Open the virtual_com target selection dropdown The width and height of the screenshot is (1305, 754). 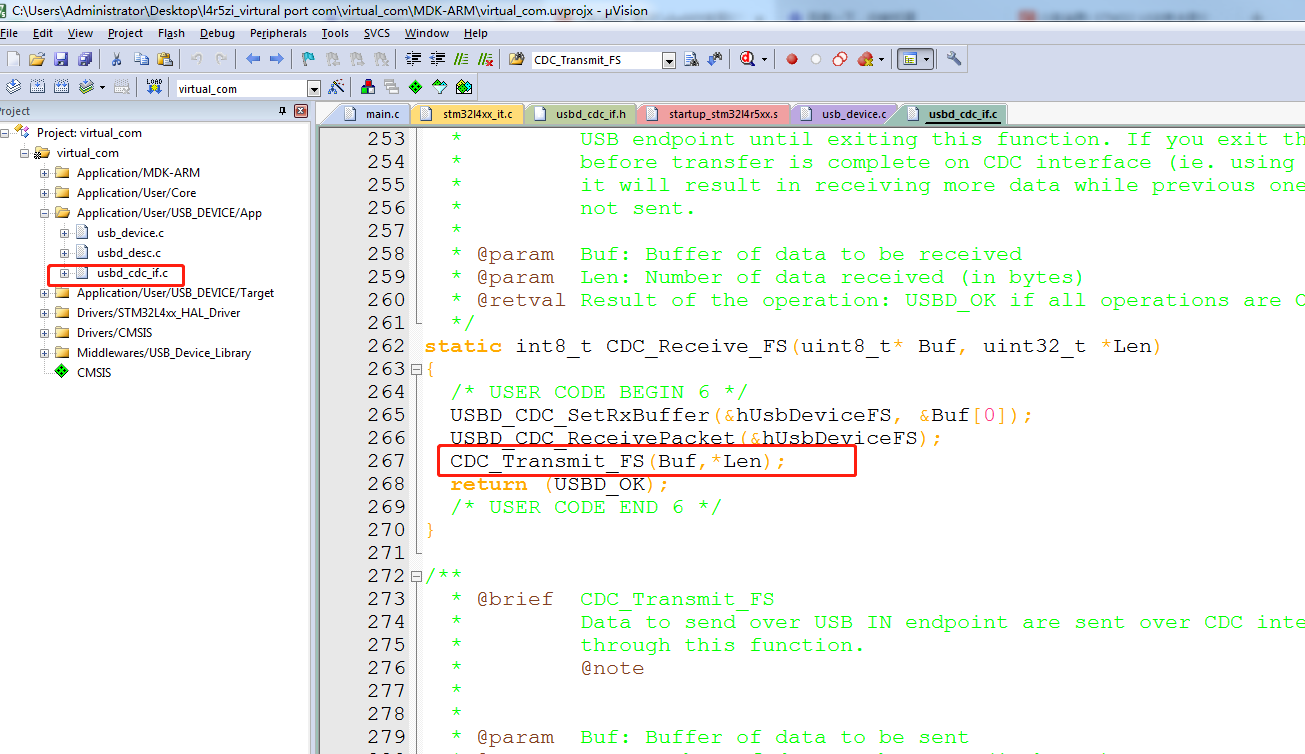pyautogui.click(x=313, y=87)
